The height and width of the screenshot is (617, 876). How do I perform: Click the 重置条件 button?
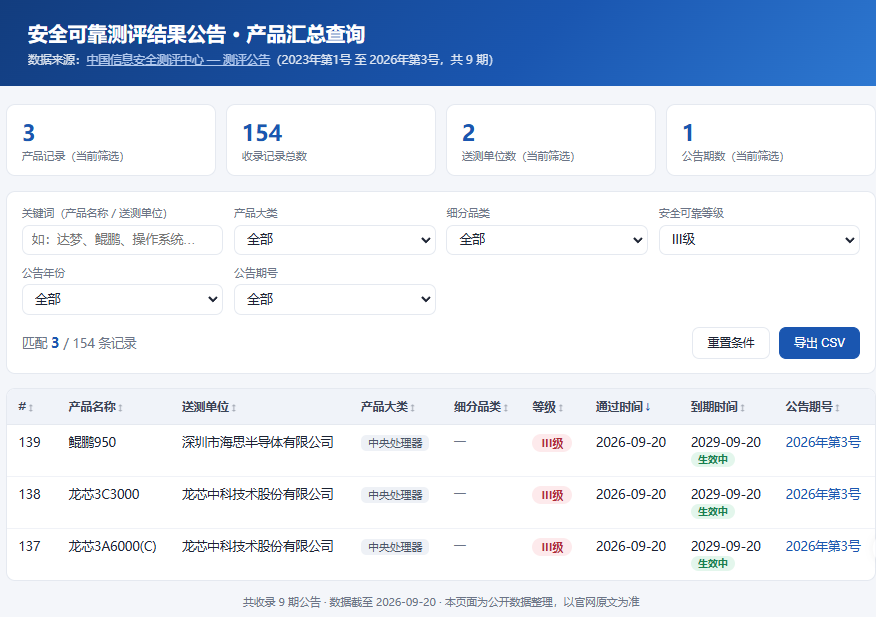[x=731, y=343]
